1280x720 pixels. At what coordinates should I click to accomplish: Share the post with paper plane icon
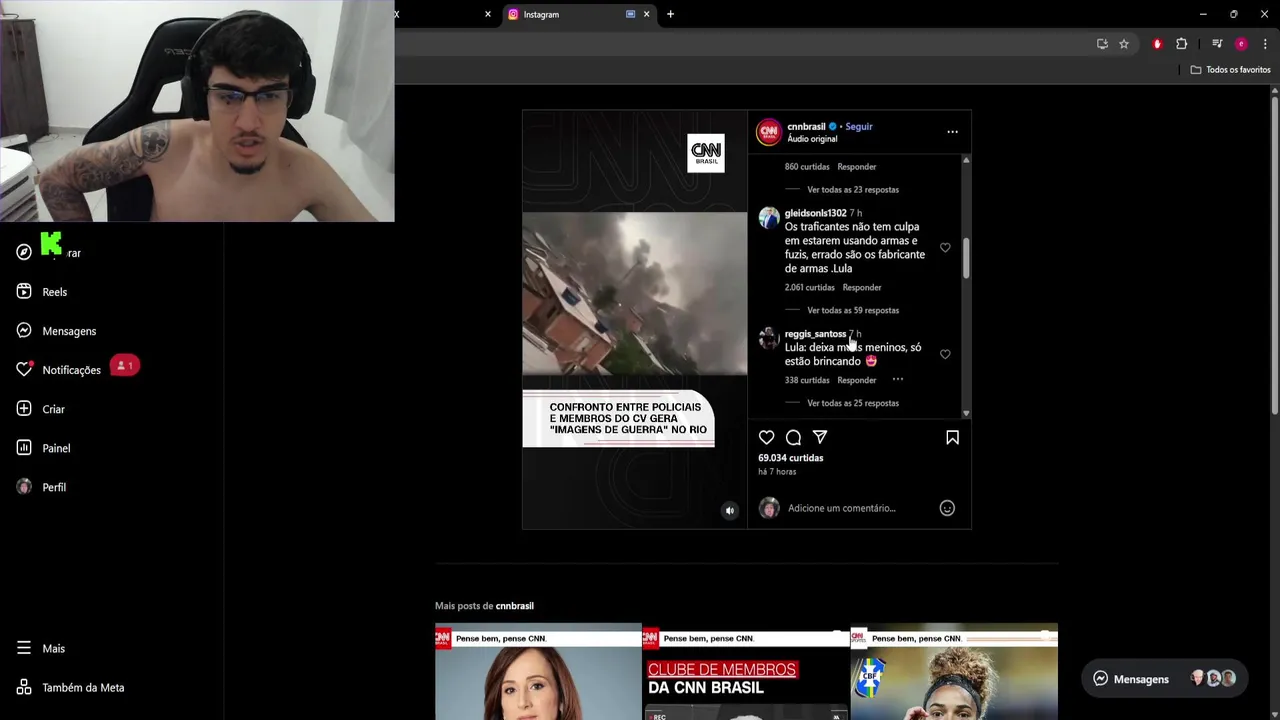820,437
